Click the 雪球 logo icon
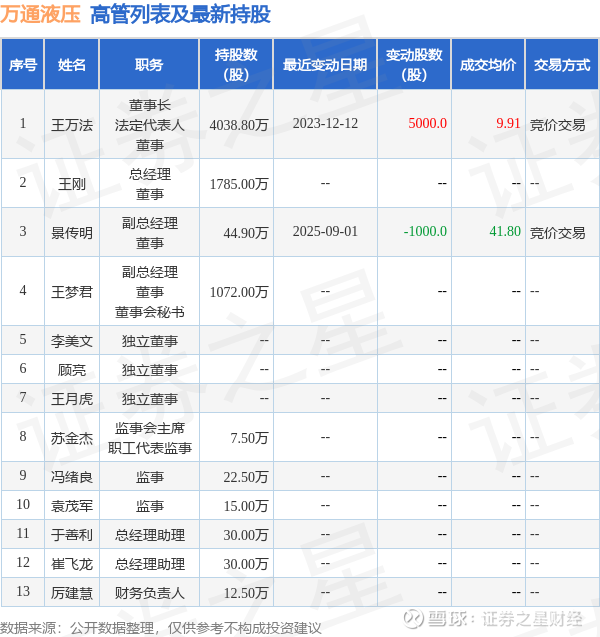Screen dimensions: 600x637 point(414,619)
